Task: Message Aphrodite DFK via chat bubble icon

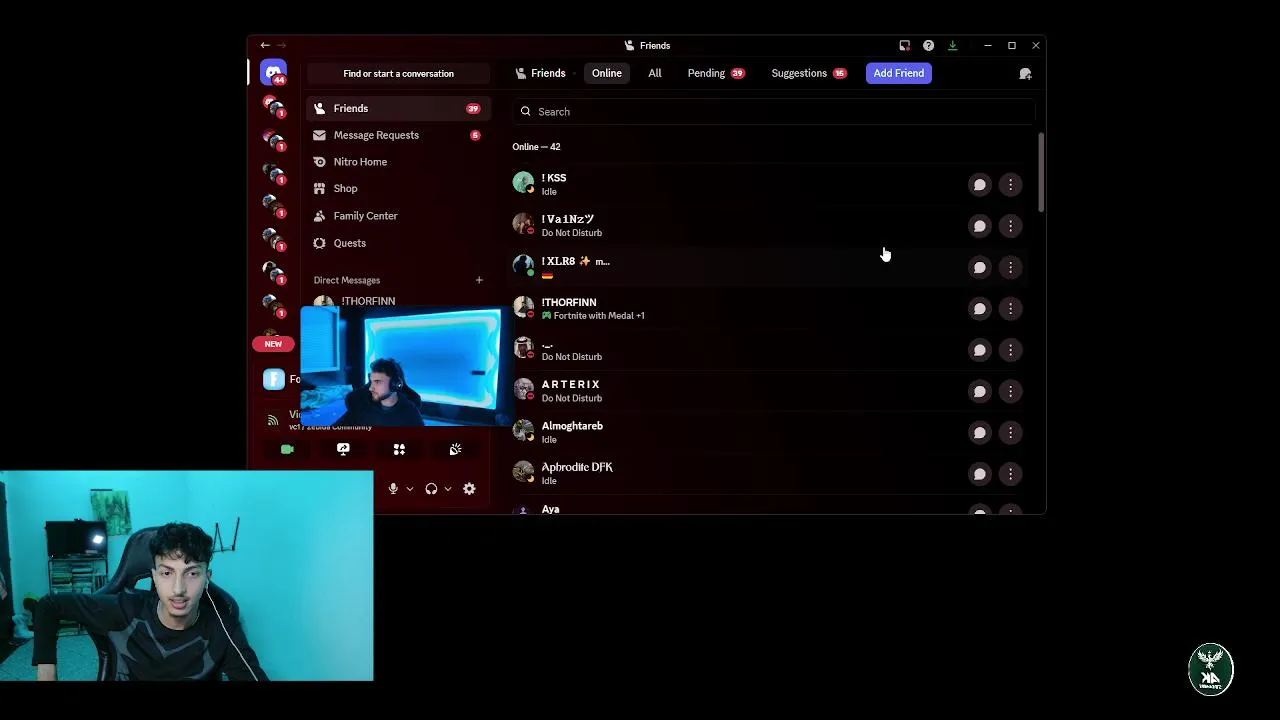Action: click(979, 474)
